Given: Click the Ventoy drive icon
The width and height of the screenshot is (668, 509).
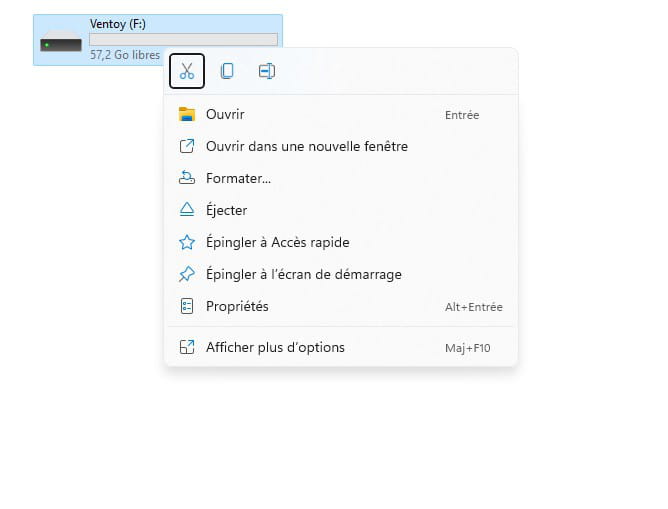Looking at the screenshot, I should (61, 44).
